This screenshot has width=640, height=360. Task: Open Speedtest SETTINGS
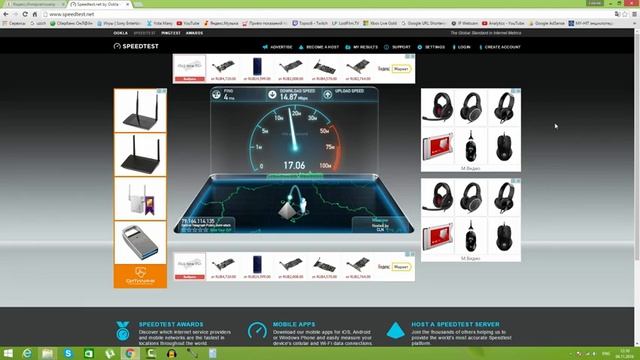[431, 47]
